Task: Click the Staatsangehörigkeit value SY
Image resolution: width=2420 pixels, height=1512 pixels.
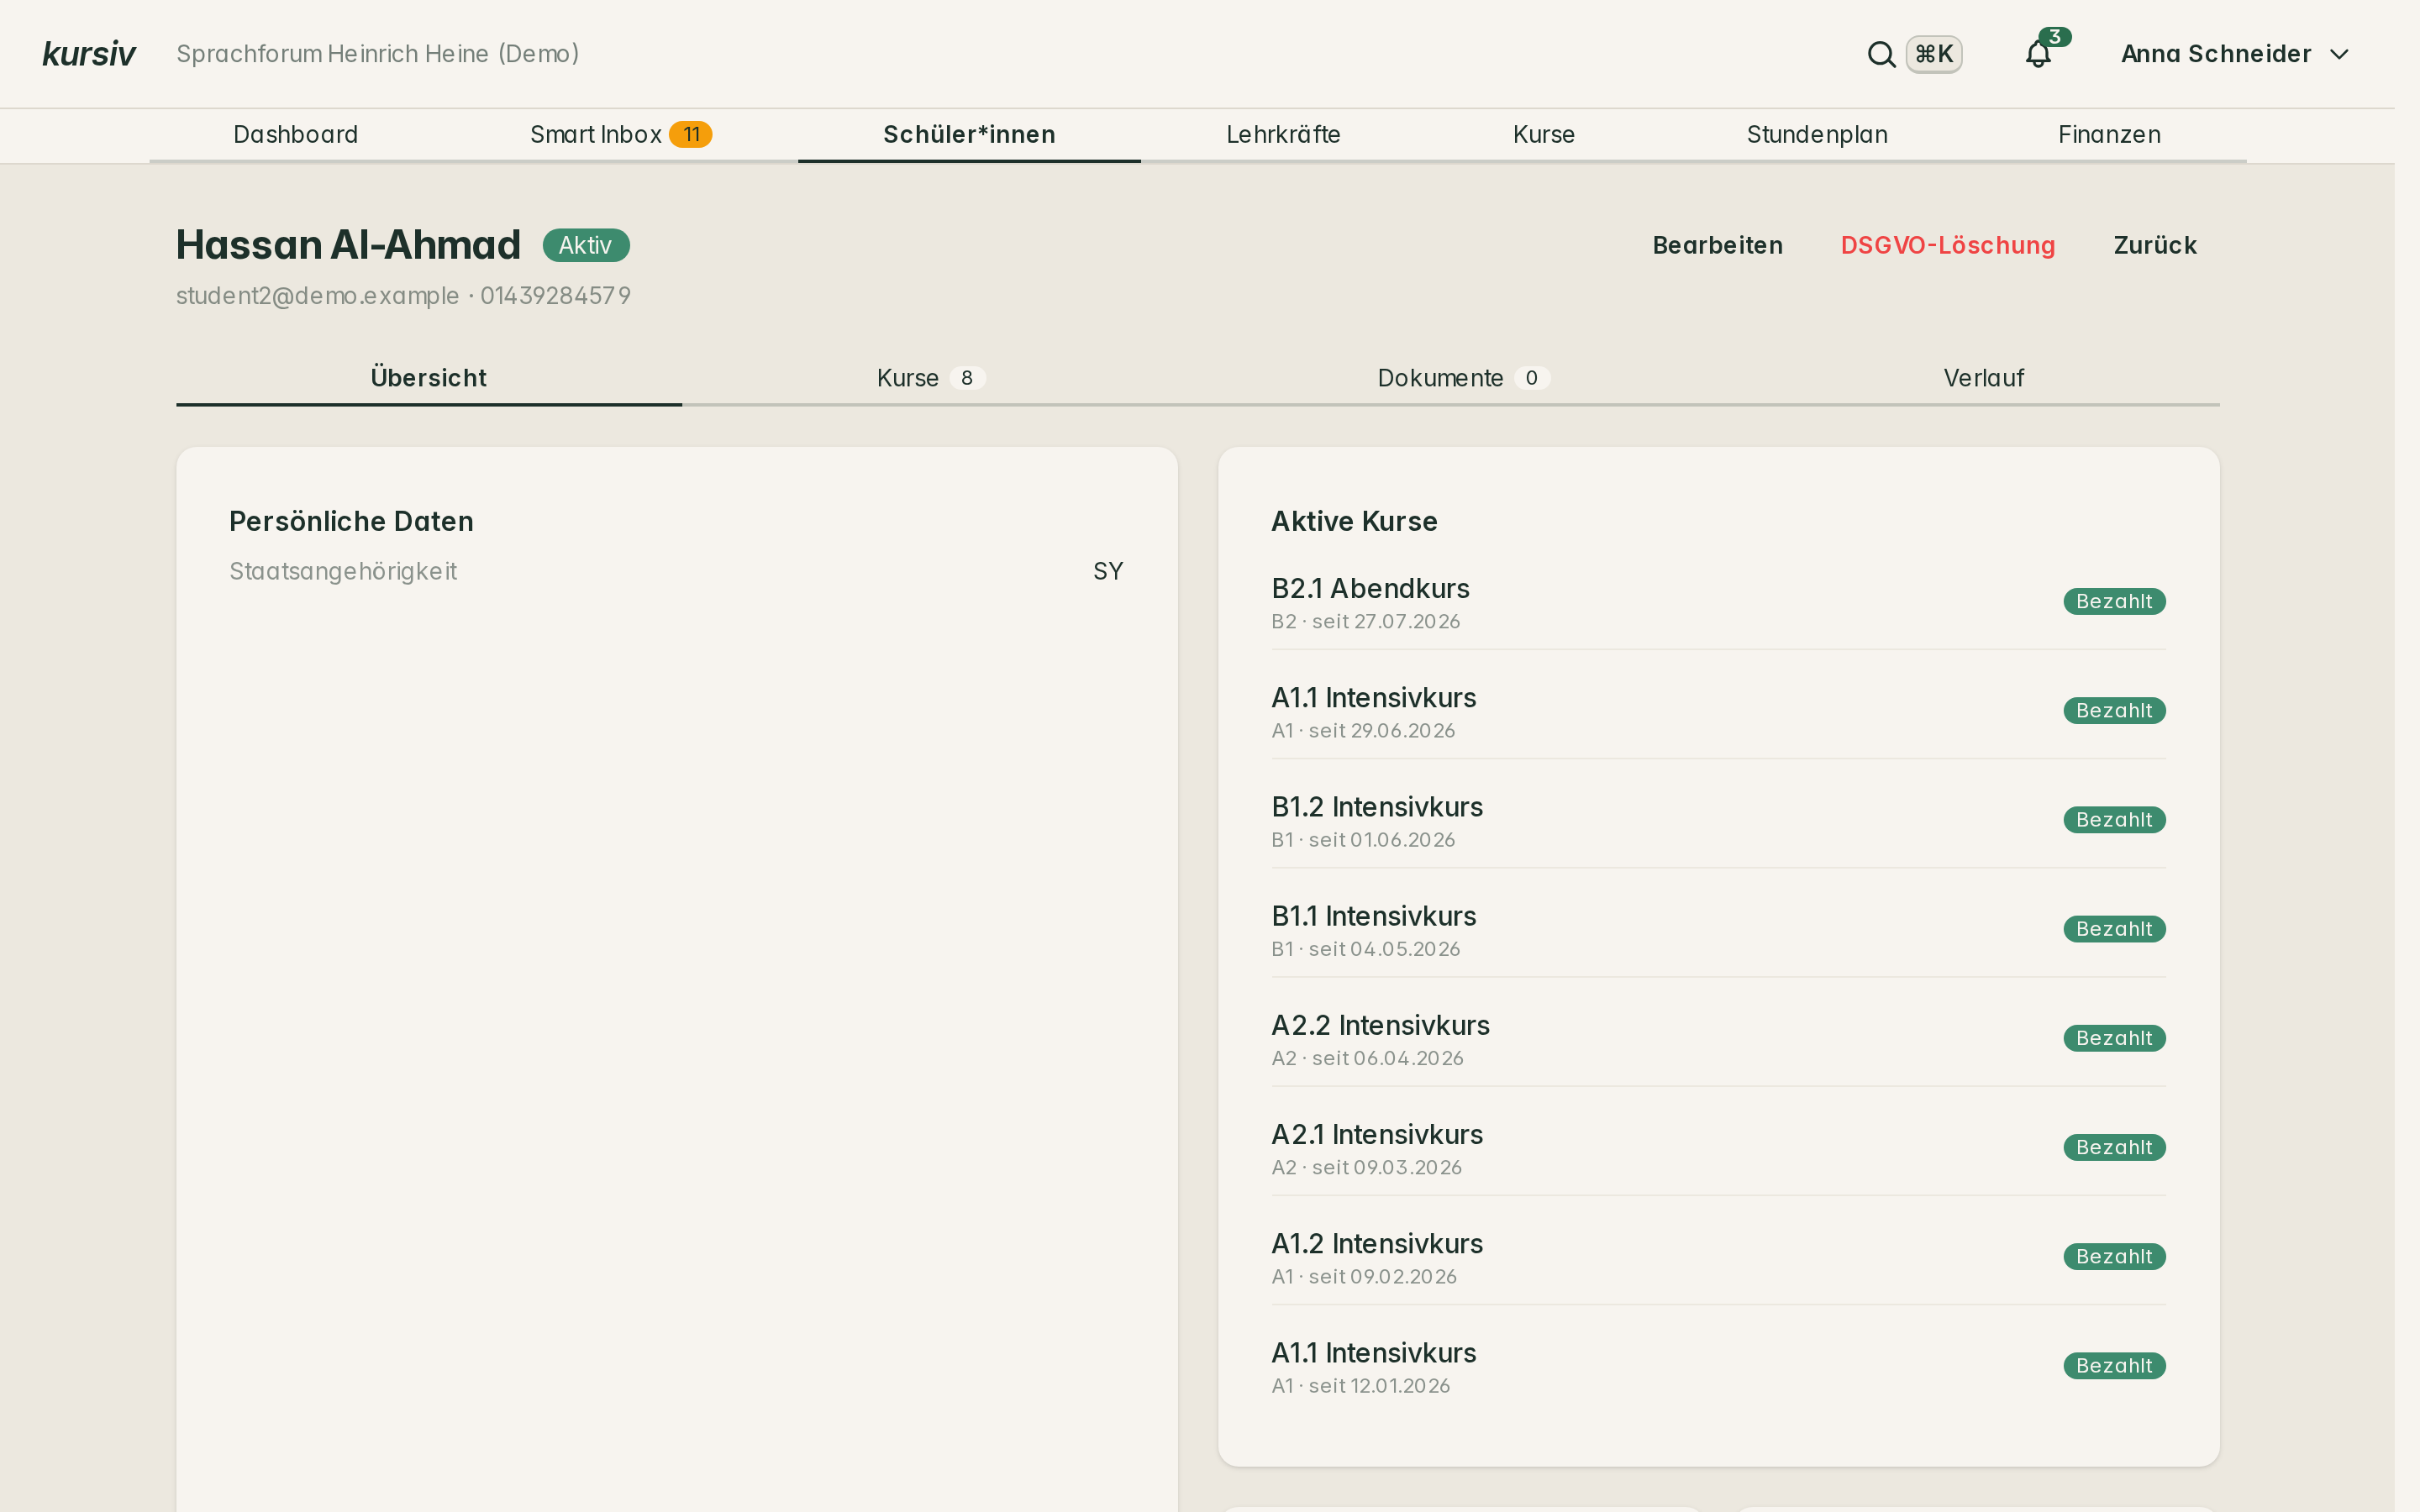Action: pyautogui.click(x=1108, y=571)
